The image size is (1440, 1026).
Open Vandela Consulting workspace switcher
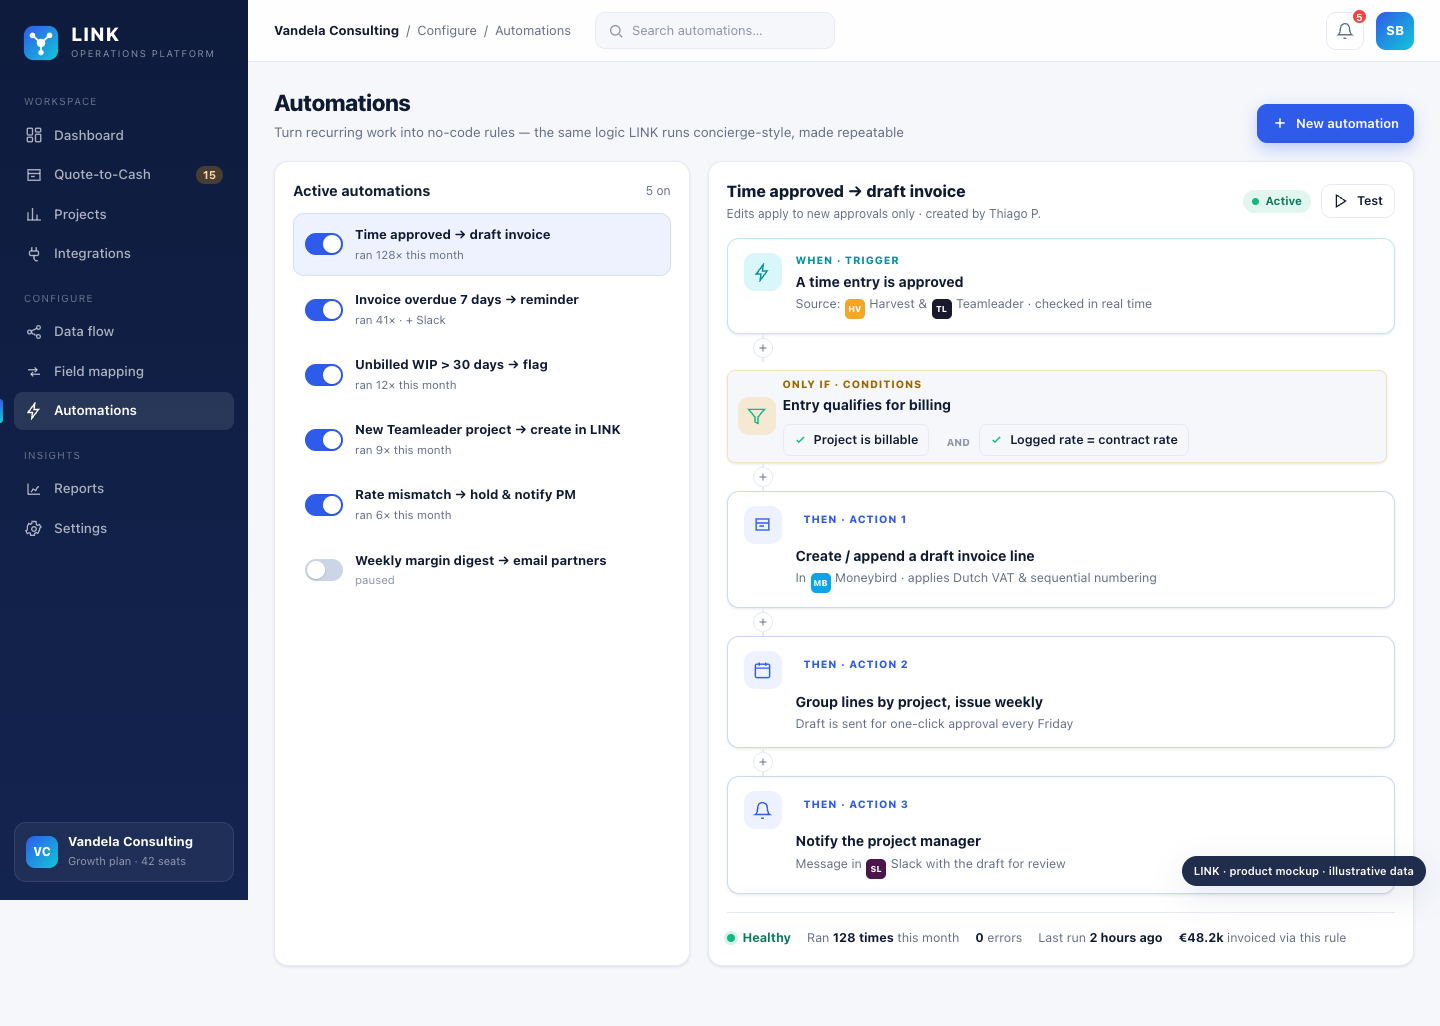(124, 852)
